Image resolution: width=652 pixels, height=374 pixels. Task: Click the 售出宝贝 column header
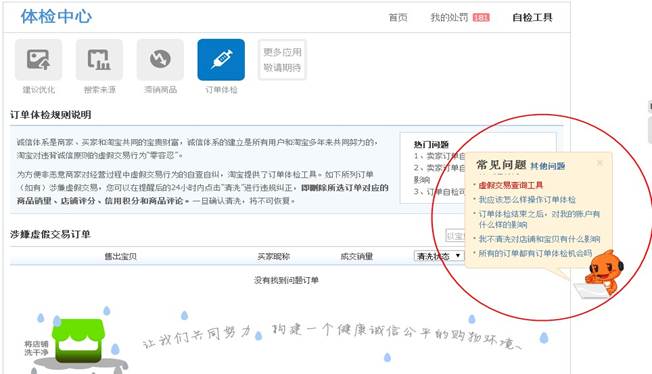121,257
